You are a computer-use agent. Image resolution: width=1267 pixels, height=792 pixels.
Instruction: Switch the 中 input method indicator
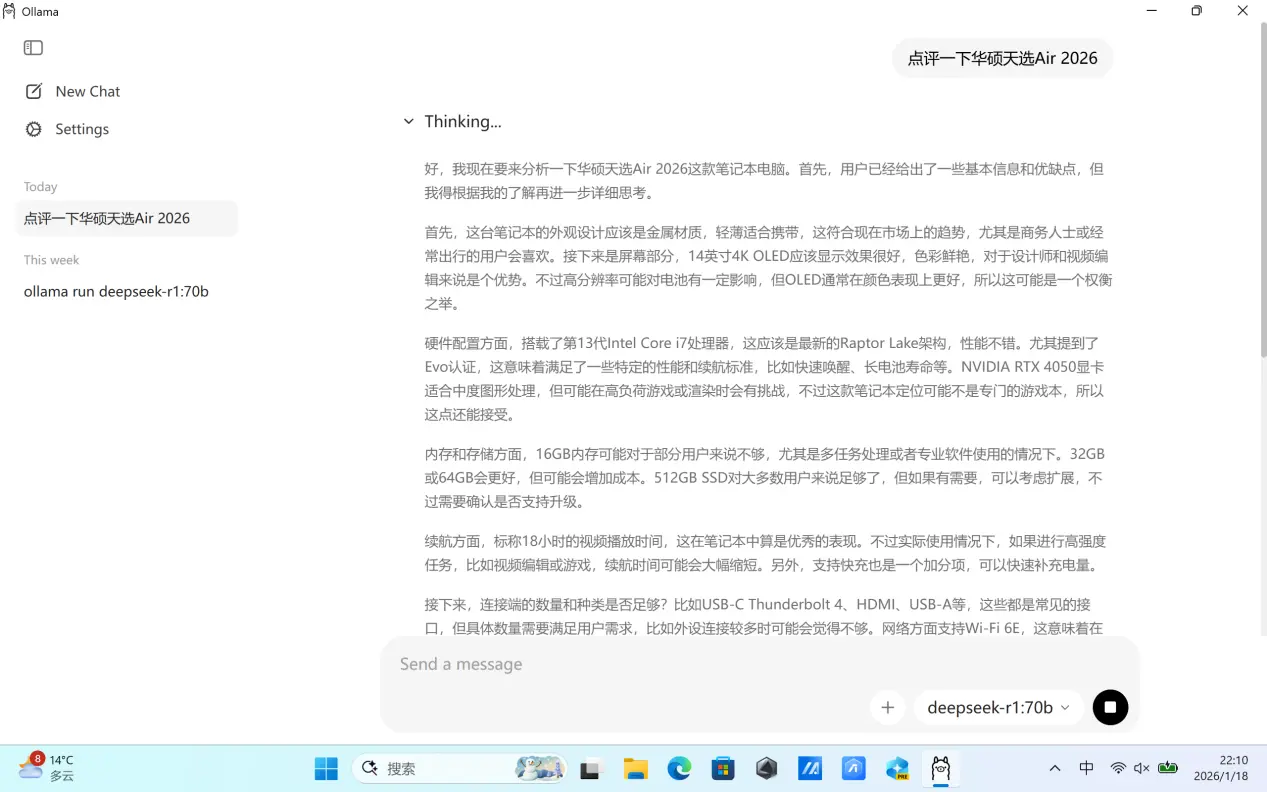point(1087,768)
